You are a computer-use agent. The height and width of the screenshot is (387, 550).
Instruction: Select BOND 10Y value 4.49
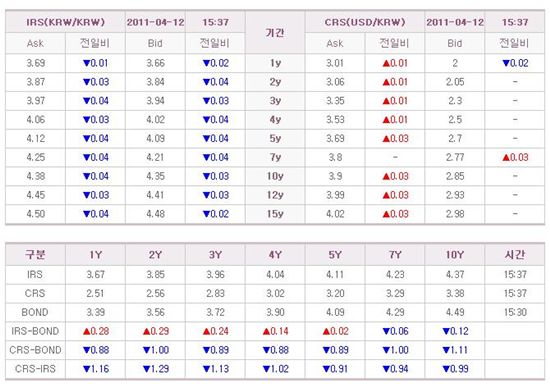tap(455, 312)
